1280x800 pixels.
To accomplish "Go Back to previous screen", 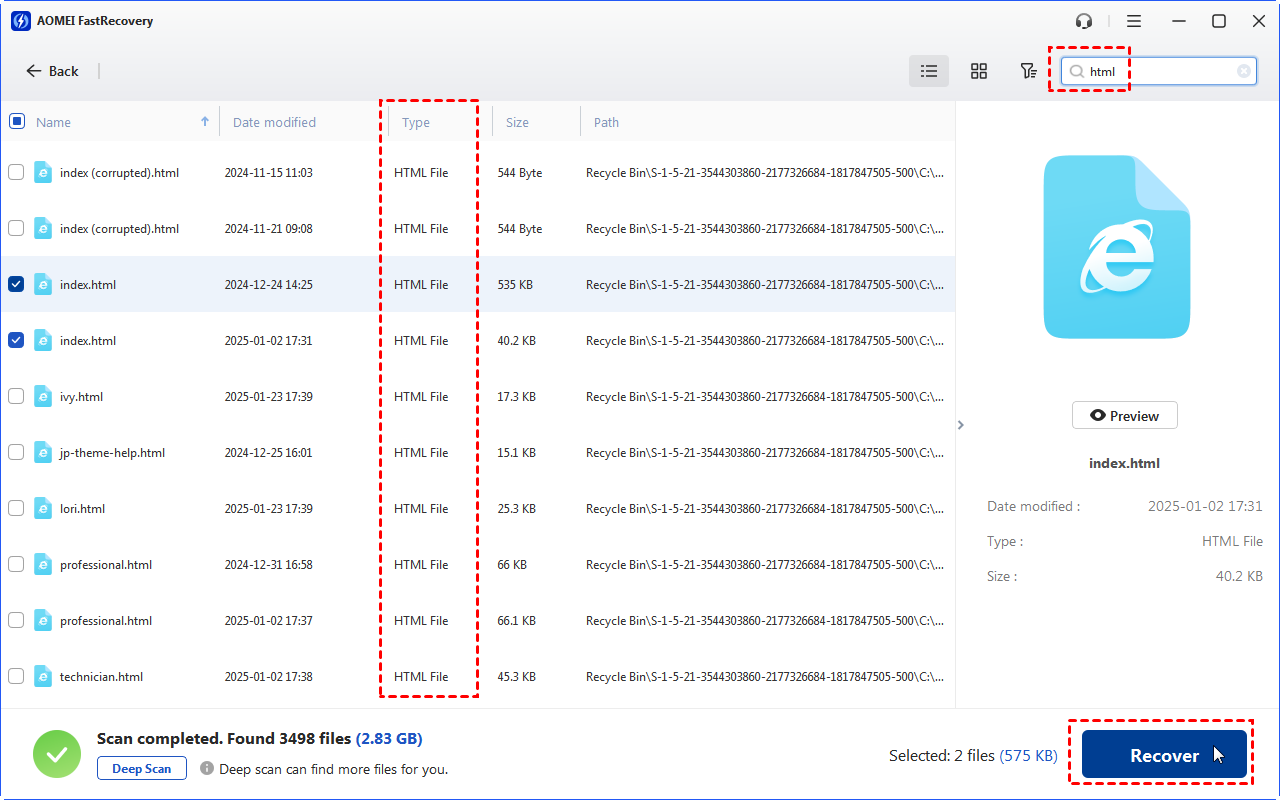I will [52, 71].
